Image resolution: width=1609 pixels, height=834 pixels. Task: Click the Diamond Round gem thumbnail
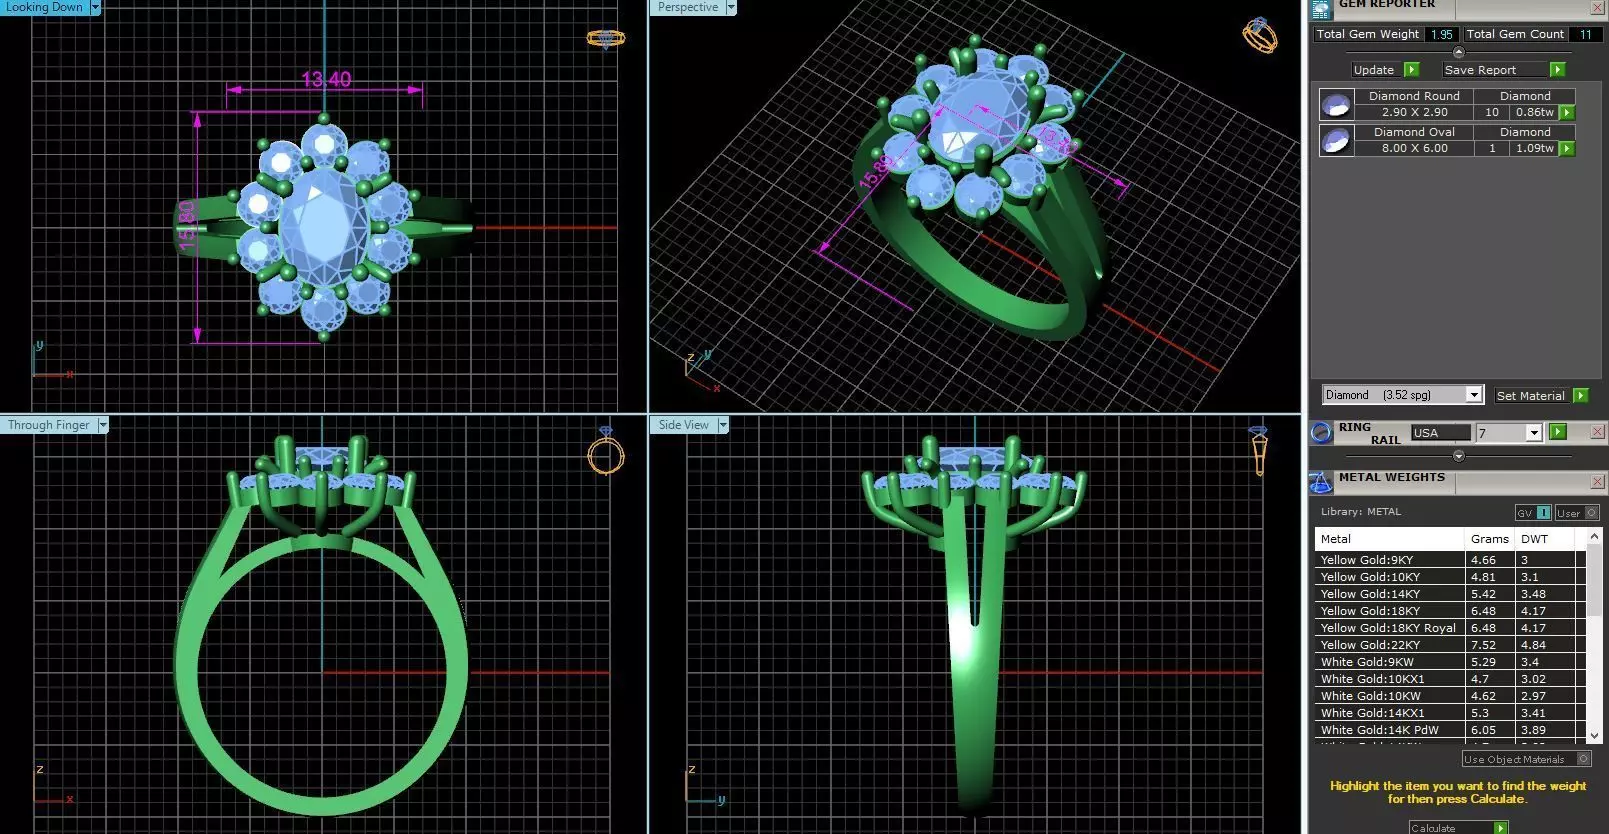pyautogui.click(x=1336, y=104)
